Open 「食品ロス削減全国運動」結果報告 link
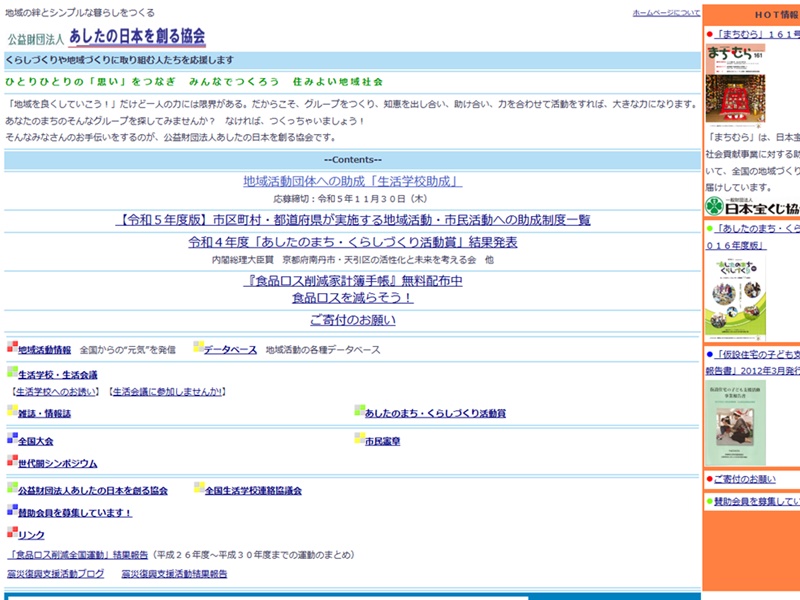The image size is (800, 600). 78,555
